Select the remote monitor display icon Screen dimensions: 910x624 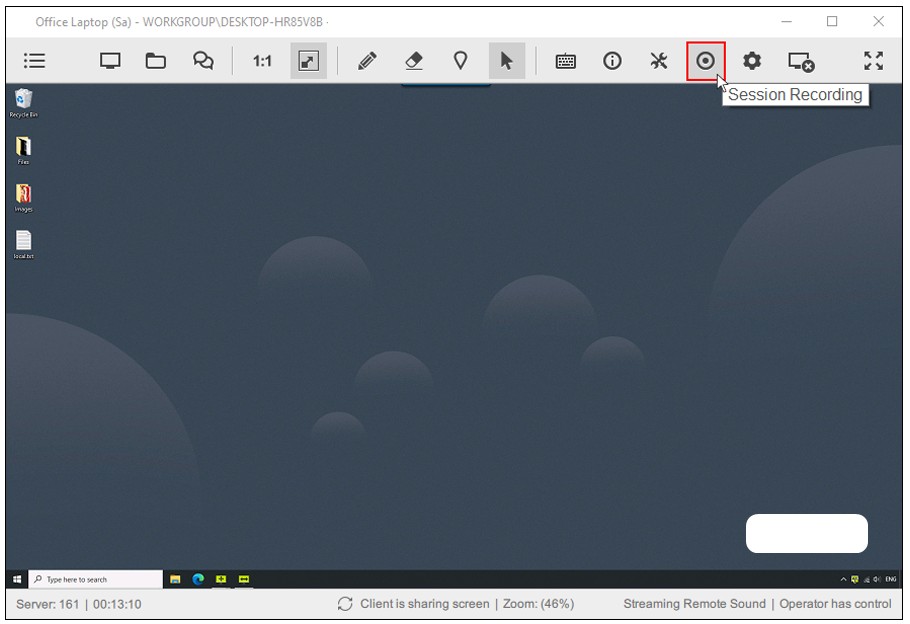[x=107, y=61]
